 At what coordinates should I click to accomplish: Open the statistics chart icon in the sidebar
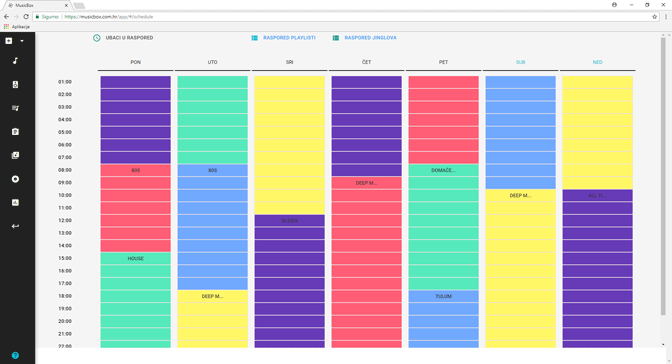15,202
